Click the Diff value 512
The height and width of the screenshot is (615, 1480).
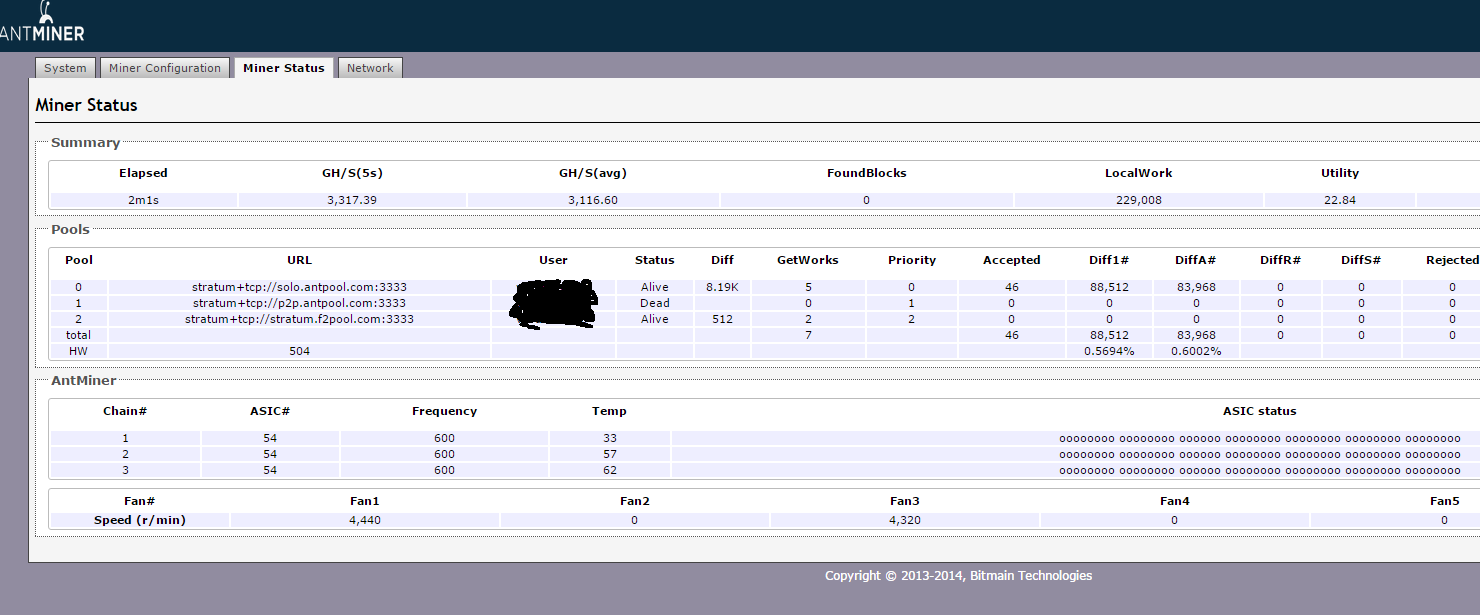[722, 319]
